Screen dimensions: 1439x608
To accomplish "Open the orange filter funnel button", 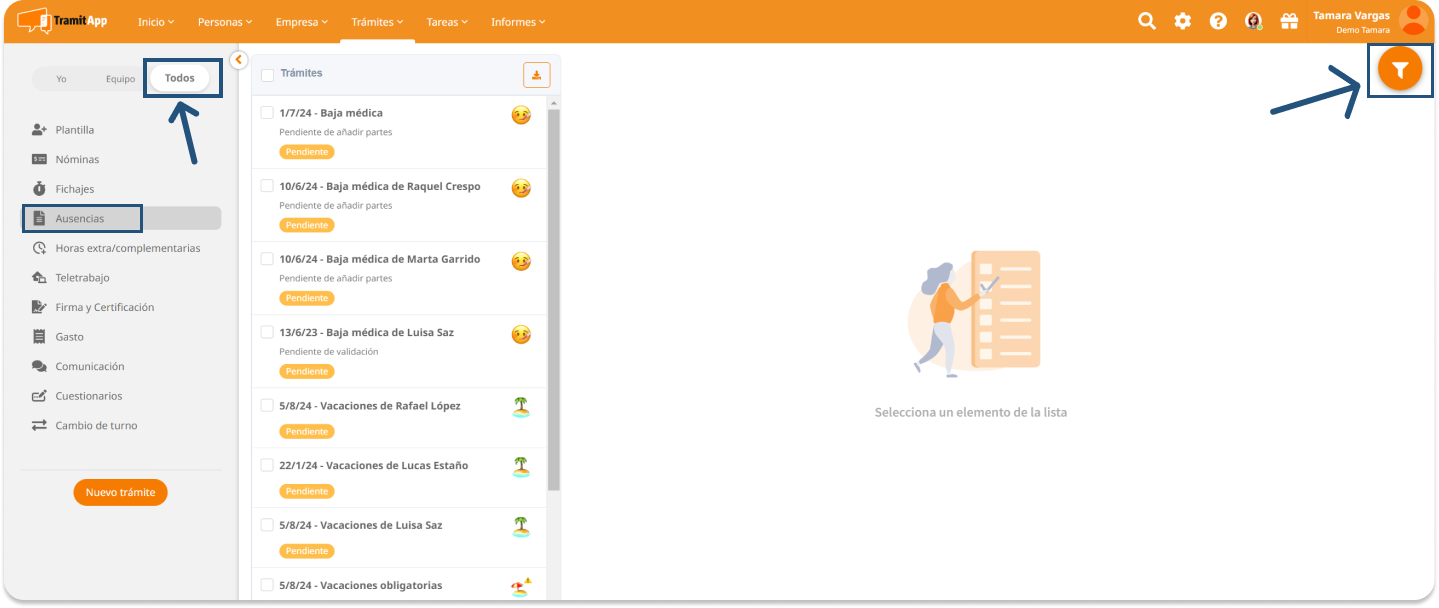I will (1400, 70).
